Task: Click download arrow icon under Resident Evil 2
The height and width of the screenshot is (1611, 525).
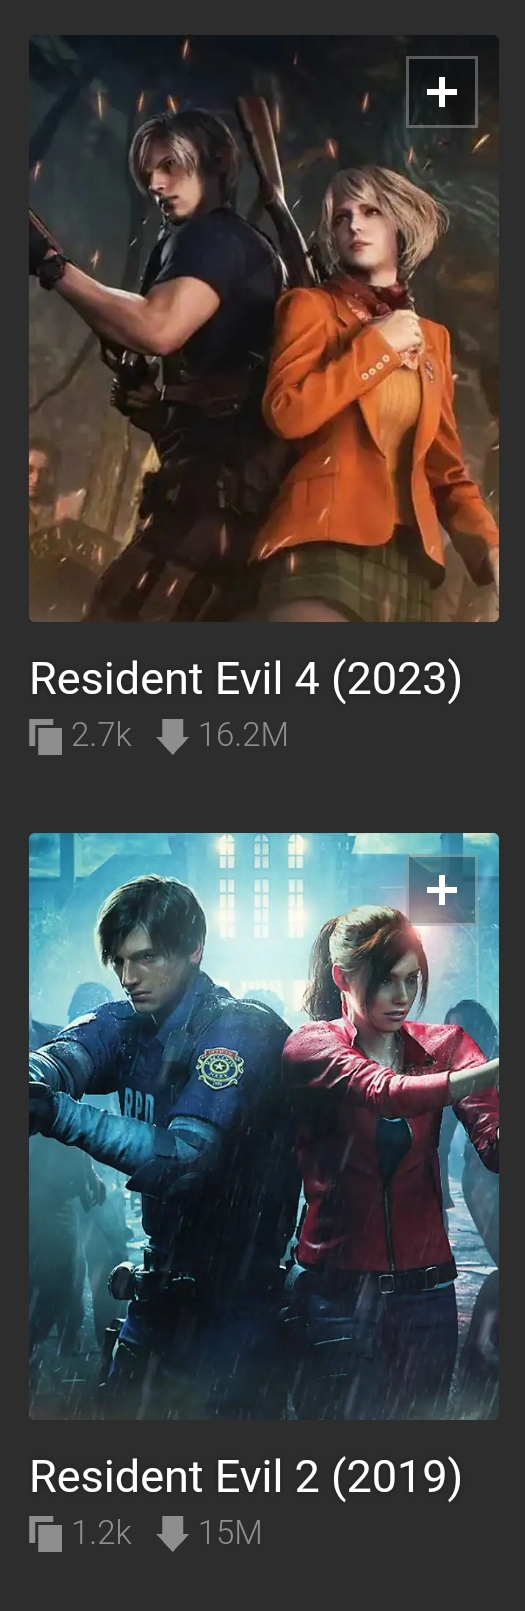Action: coord(173,1534)
